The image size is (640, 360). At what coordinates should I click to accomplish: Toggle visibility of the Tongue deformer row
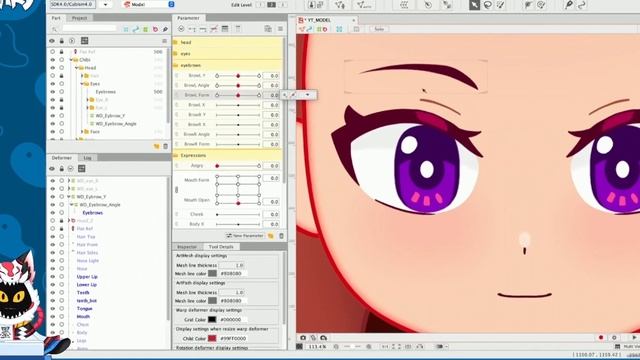(52, 309)
